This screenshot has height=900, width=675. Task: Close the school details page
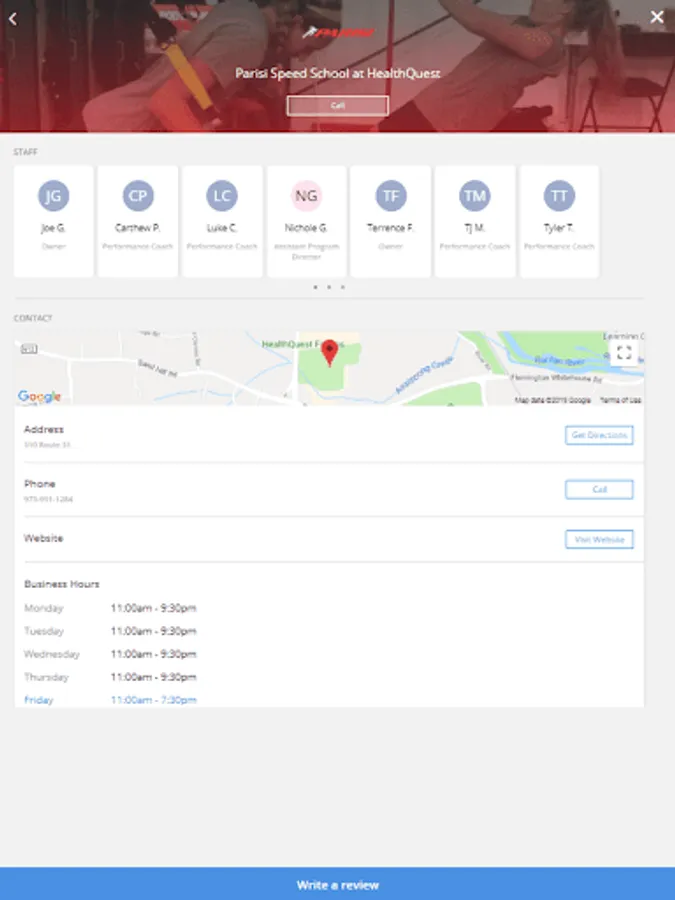(x=657, y=17)
